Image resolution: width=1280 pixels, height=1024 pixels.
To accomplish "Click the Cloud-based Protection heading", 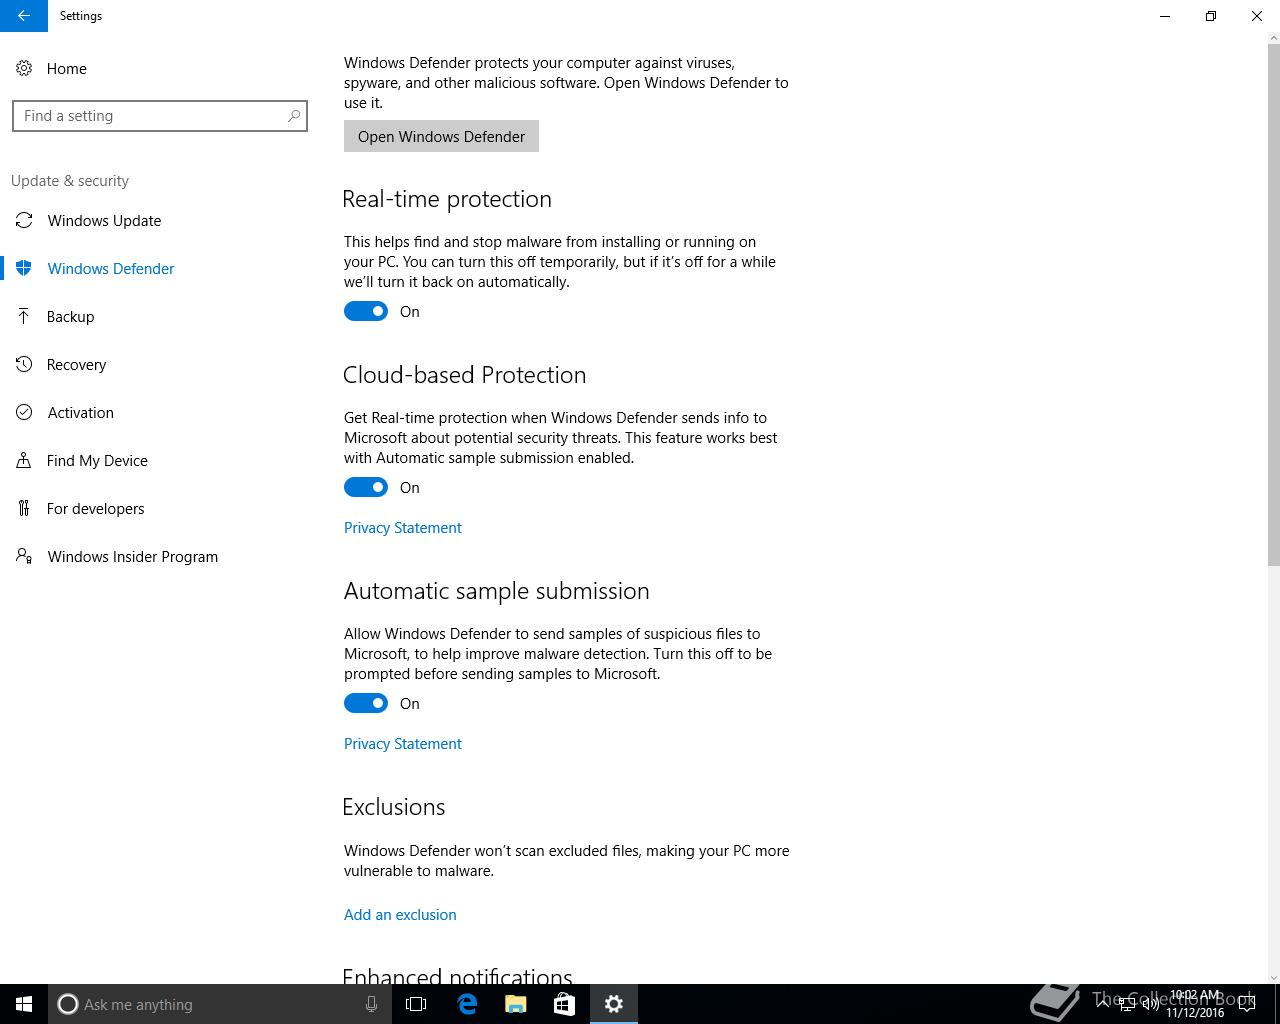I will (x=465, y=375).
